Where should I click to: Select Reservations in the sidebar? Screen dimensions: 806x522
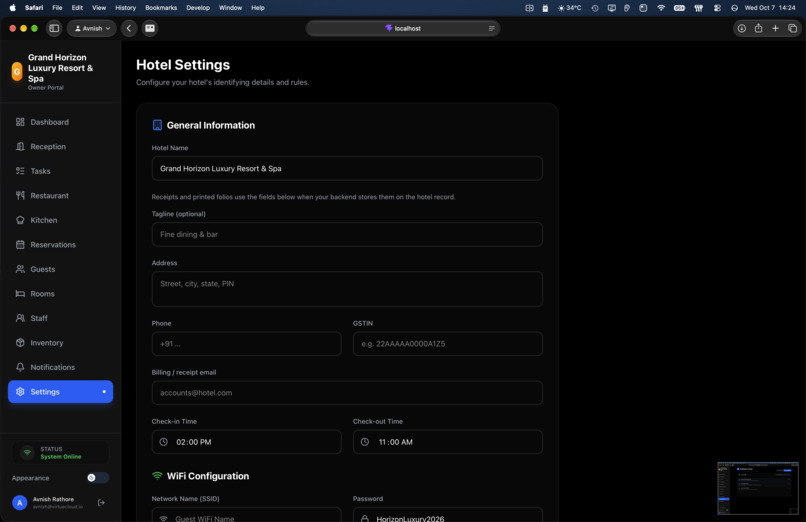pos(60,245)
